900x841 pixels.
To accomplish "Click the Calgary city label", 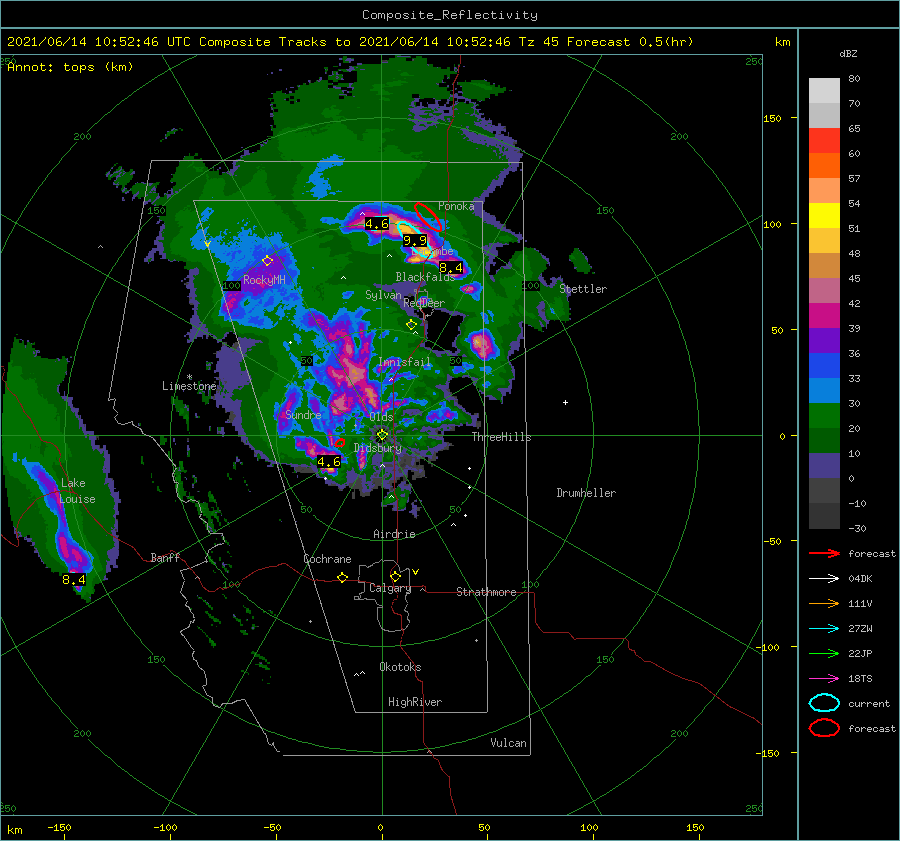I will [x=390, y=588].
